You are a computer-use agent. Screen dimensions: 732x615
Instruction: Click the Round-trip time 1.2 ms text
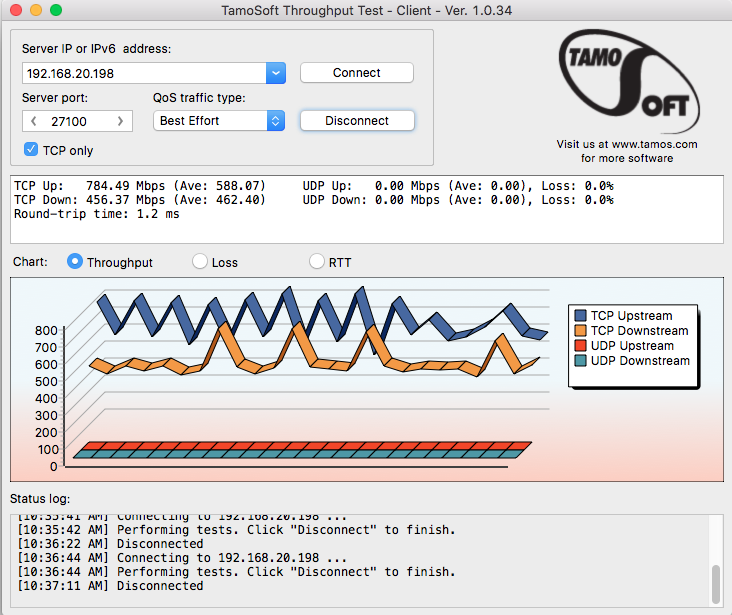click(x=97, y=214)
